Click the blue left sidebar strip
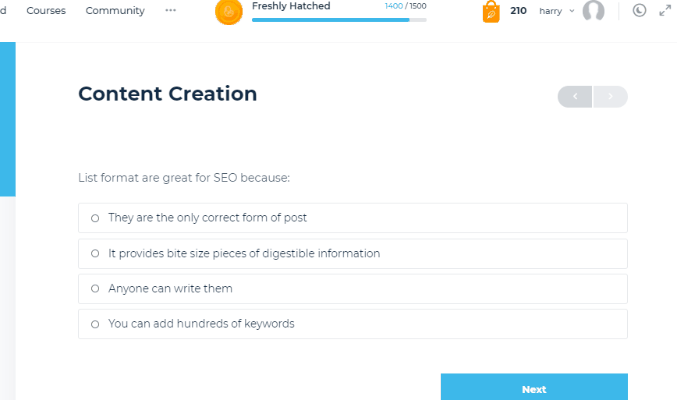 7,120
